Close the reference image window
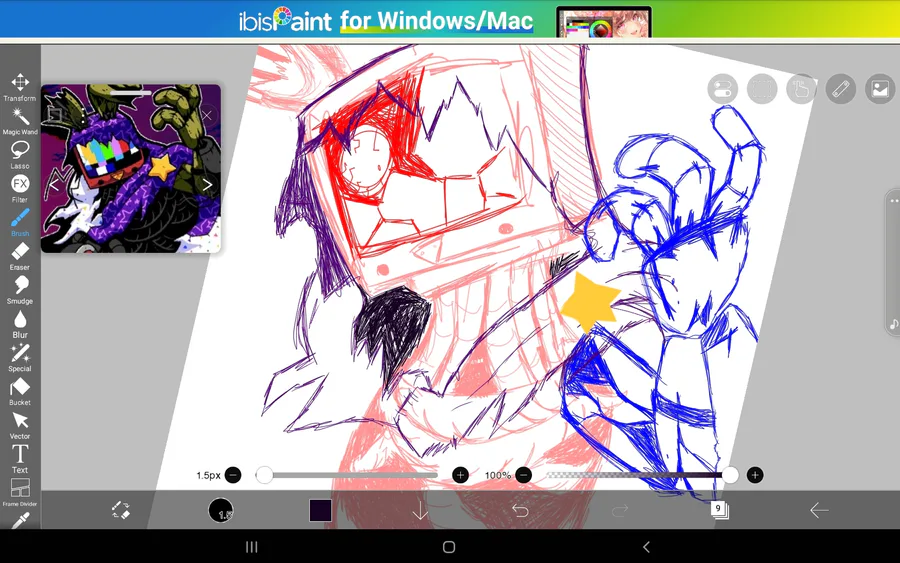 (207, 115)
